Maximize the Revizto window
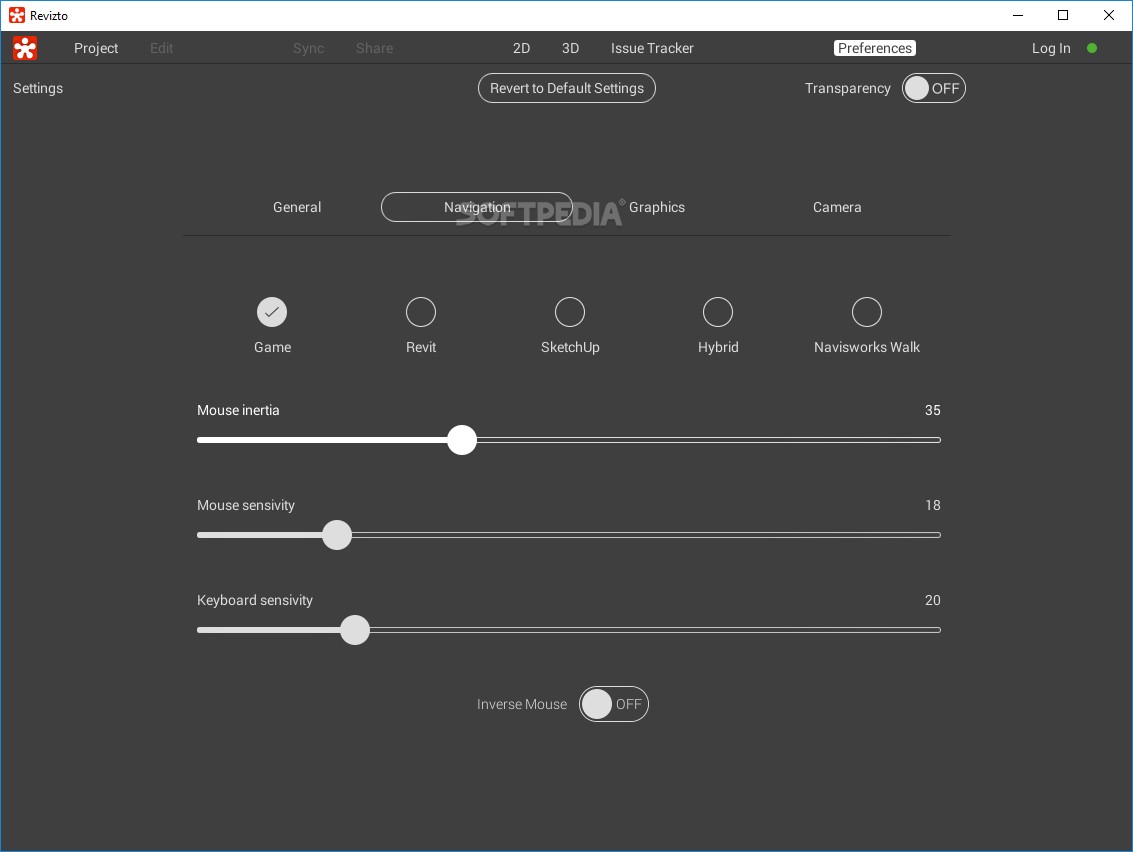Image resolution: width=1133 pixels, height=852 pixels. pos(1063,15)
